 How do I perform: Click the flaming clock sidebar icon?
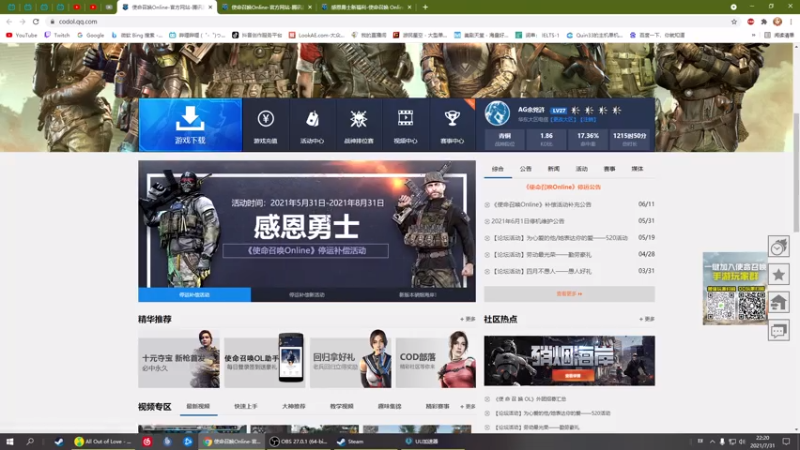pos(779,247)
